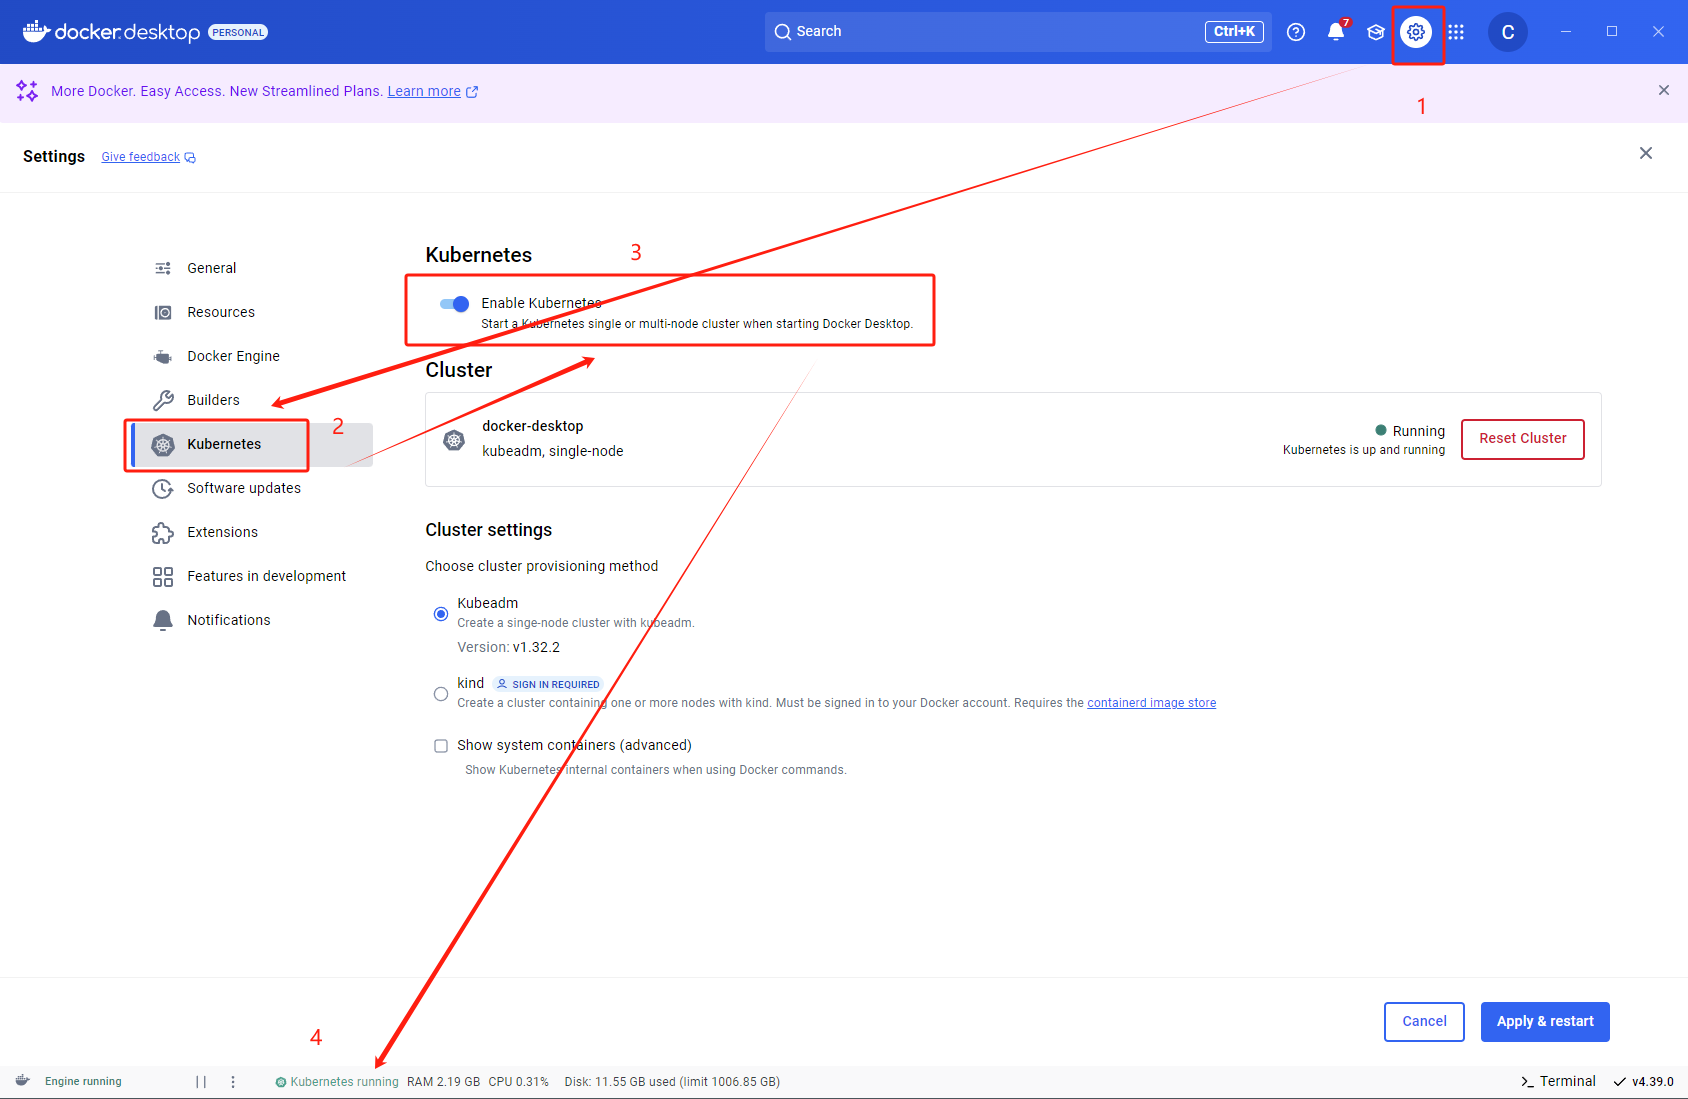Click the SIGN IN REQUIRED badge
The width and height of the screenshot is (1688, 1099).
[549, 684]
